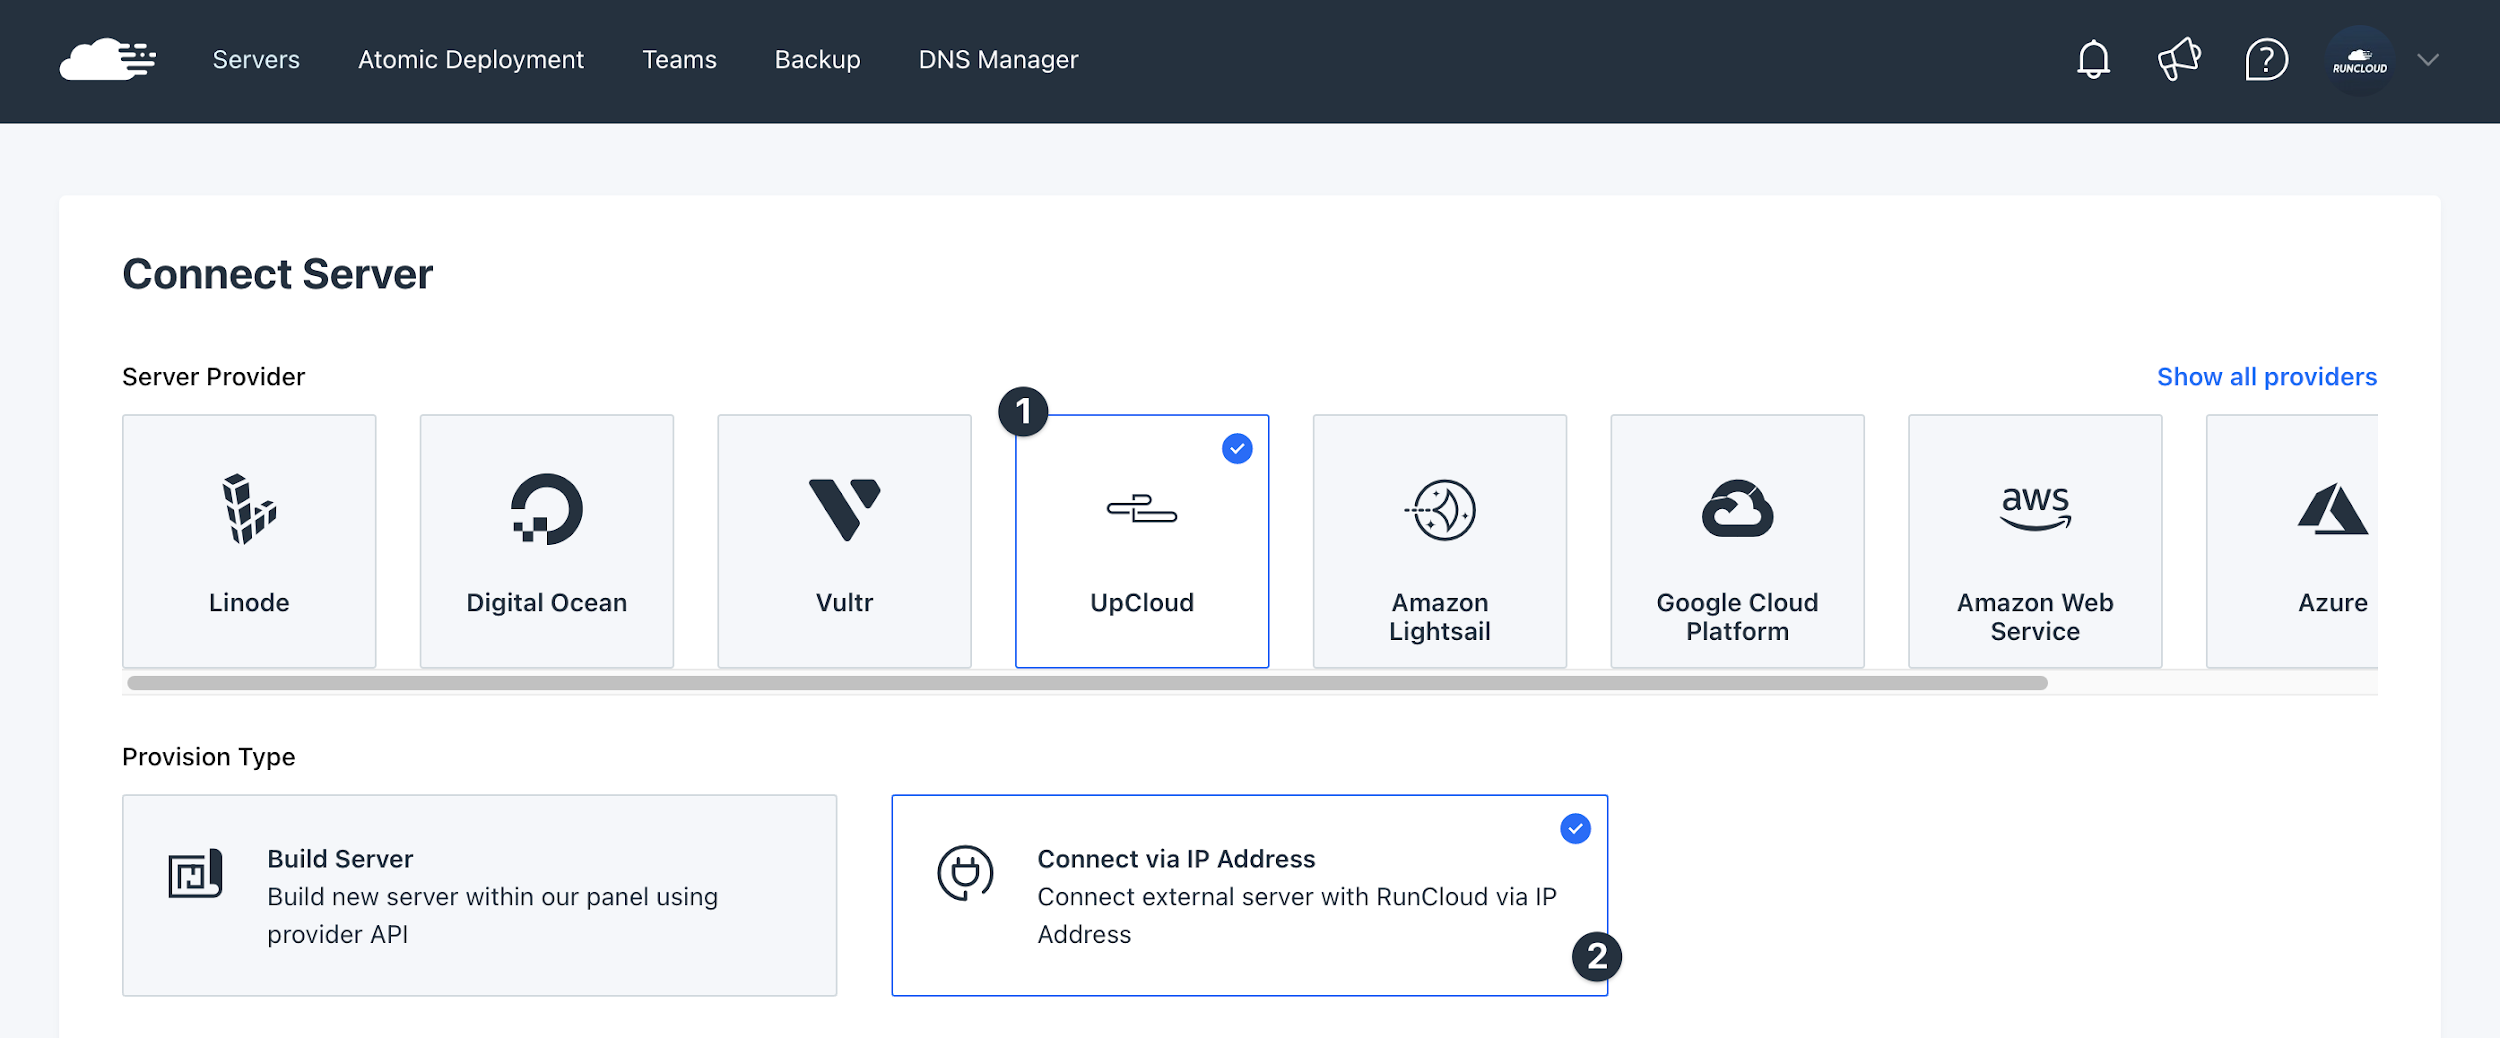Click the UpCloud provider icon

click(x=1141, y=509)
